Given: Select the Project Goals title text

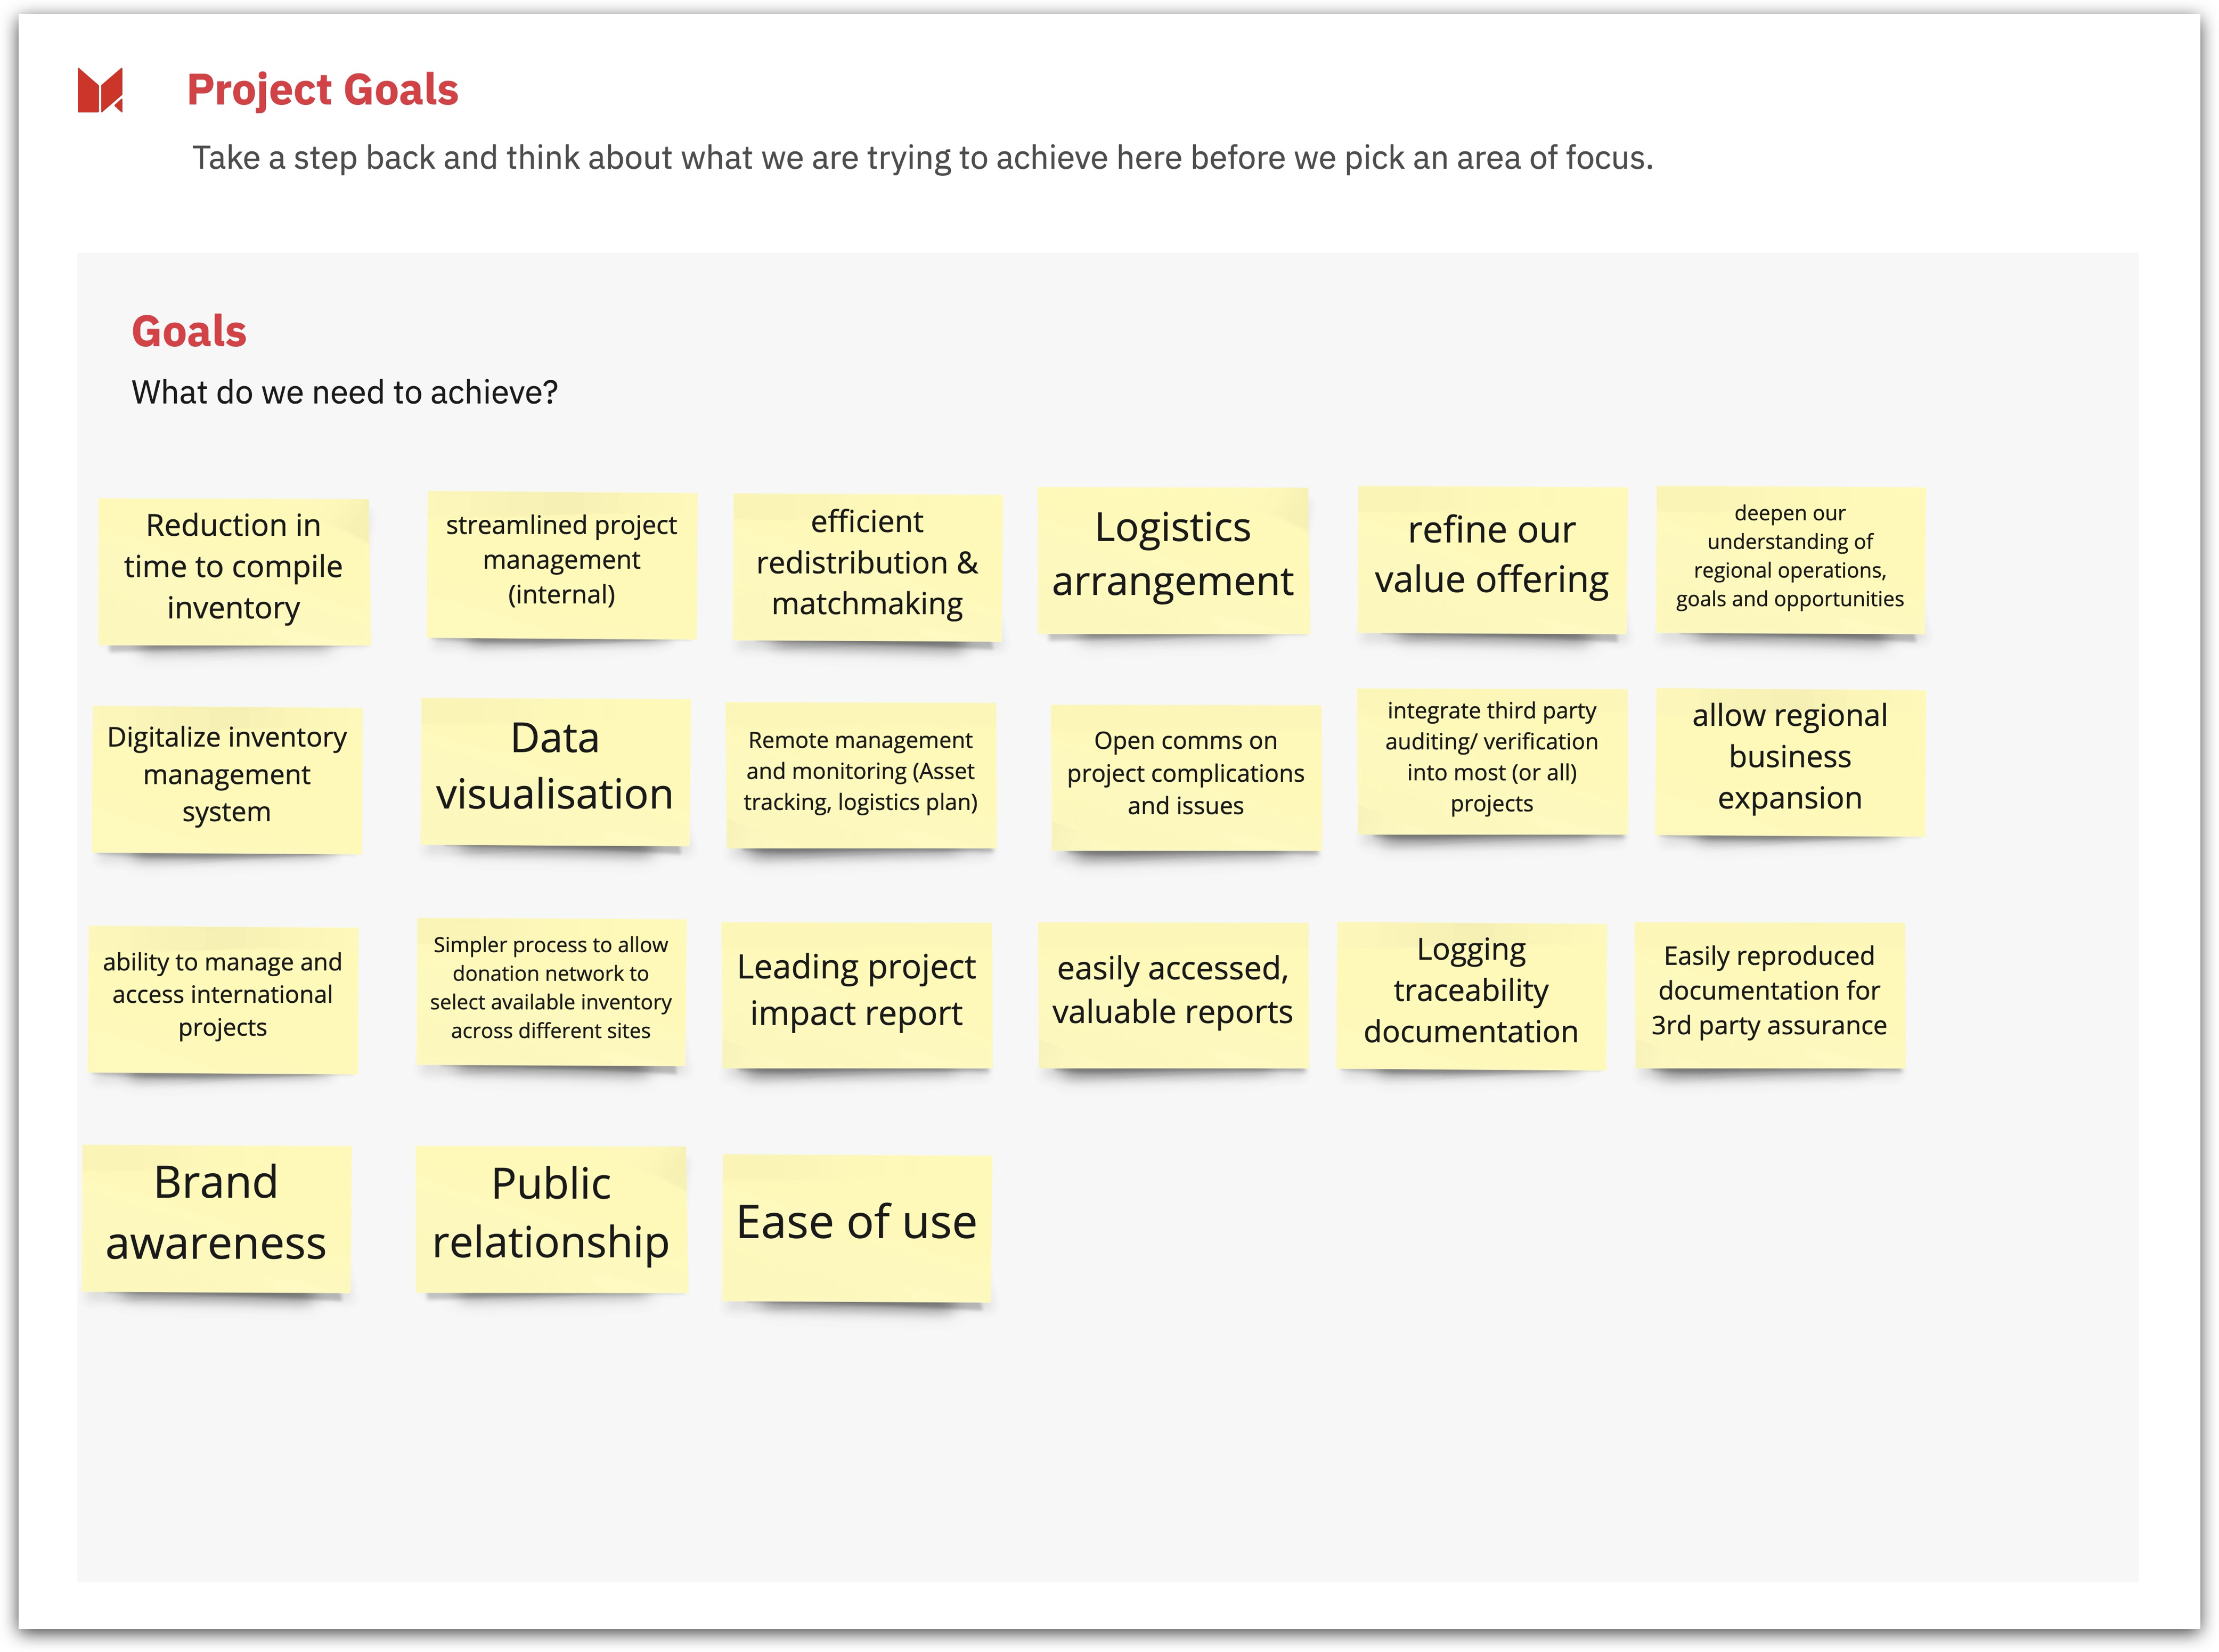Looking at the screenshot, I should pyautogui.click(x=322, y=90).
